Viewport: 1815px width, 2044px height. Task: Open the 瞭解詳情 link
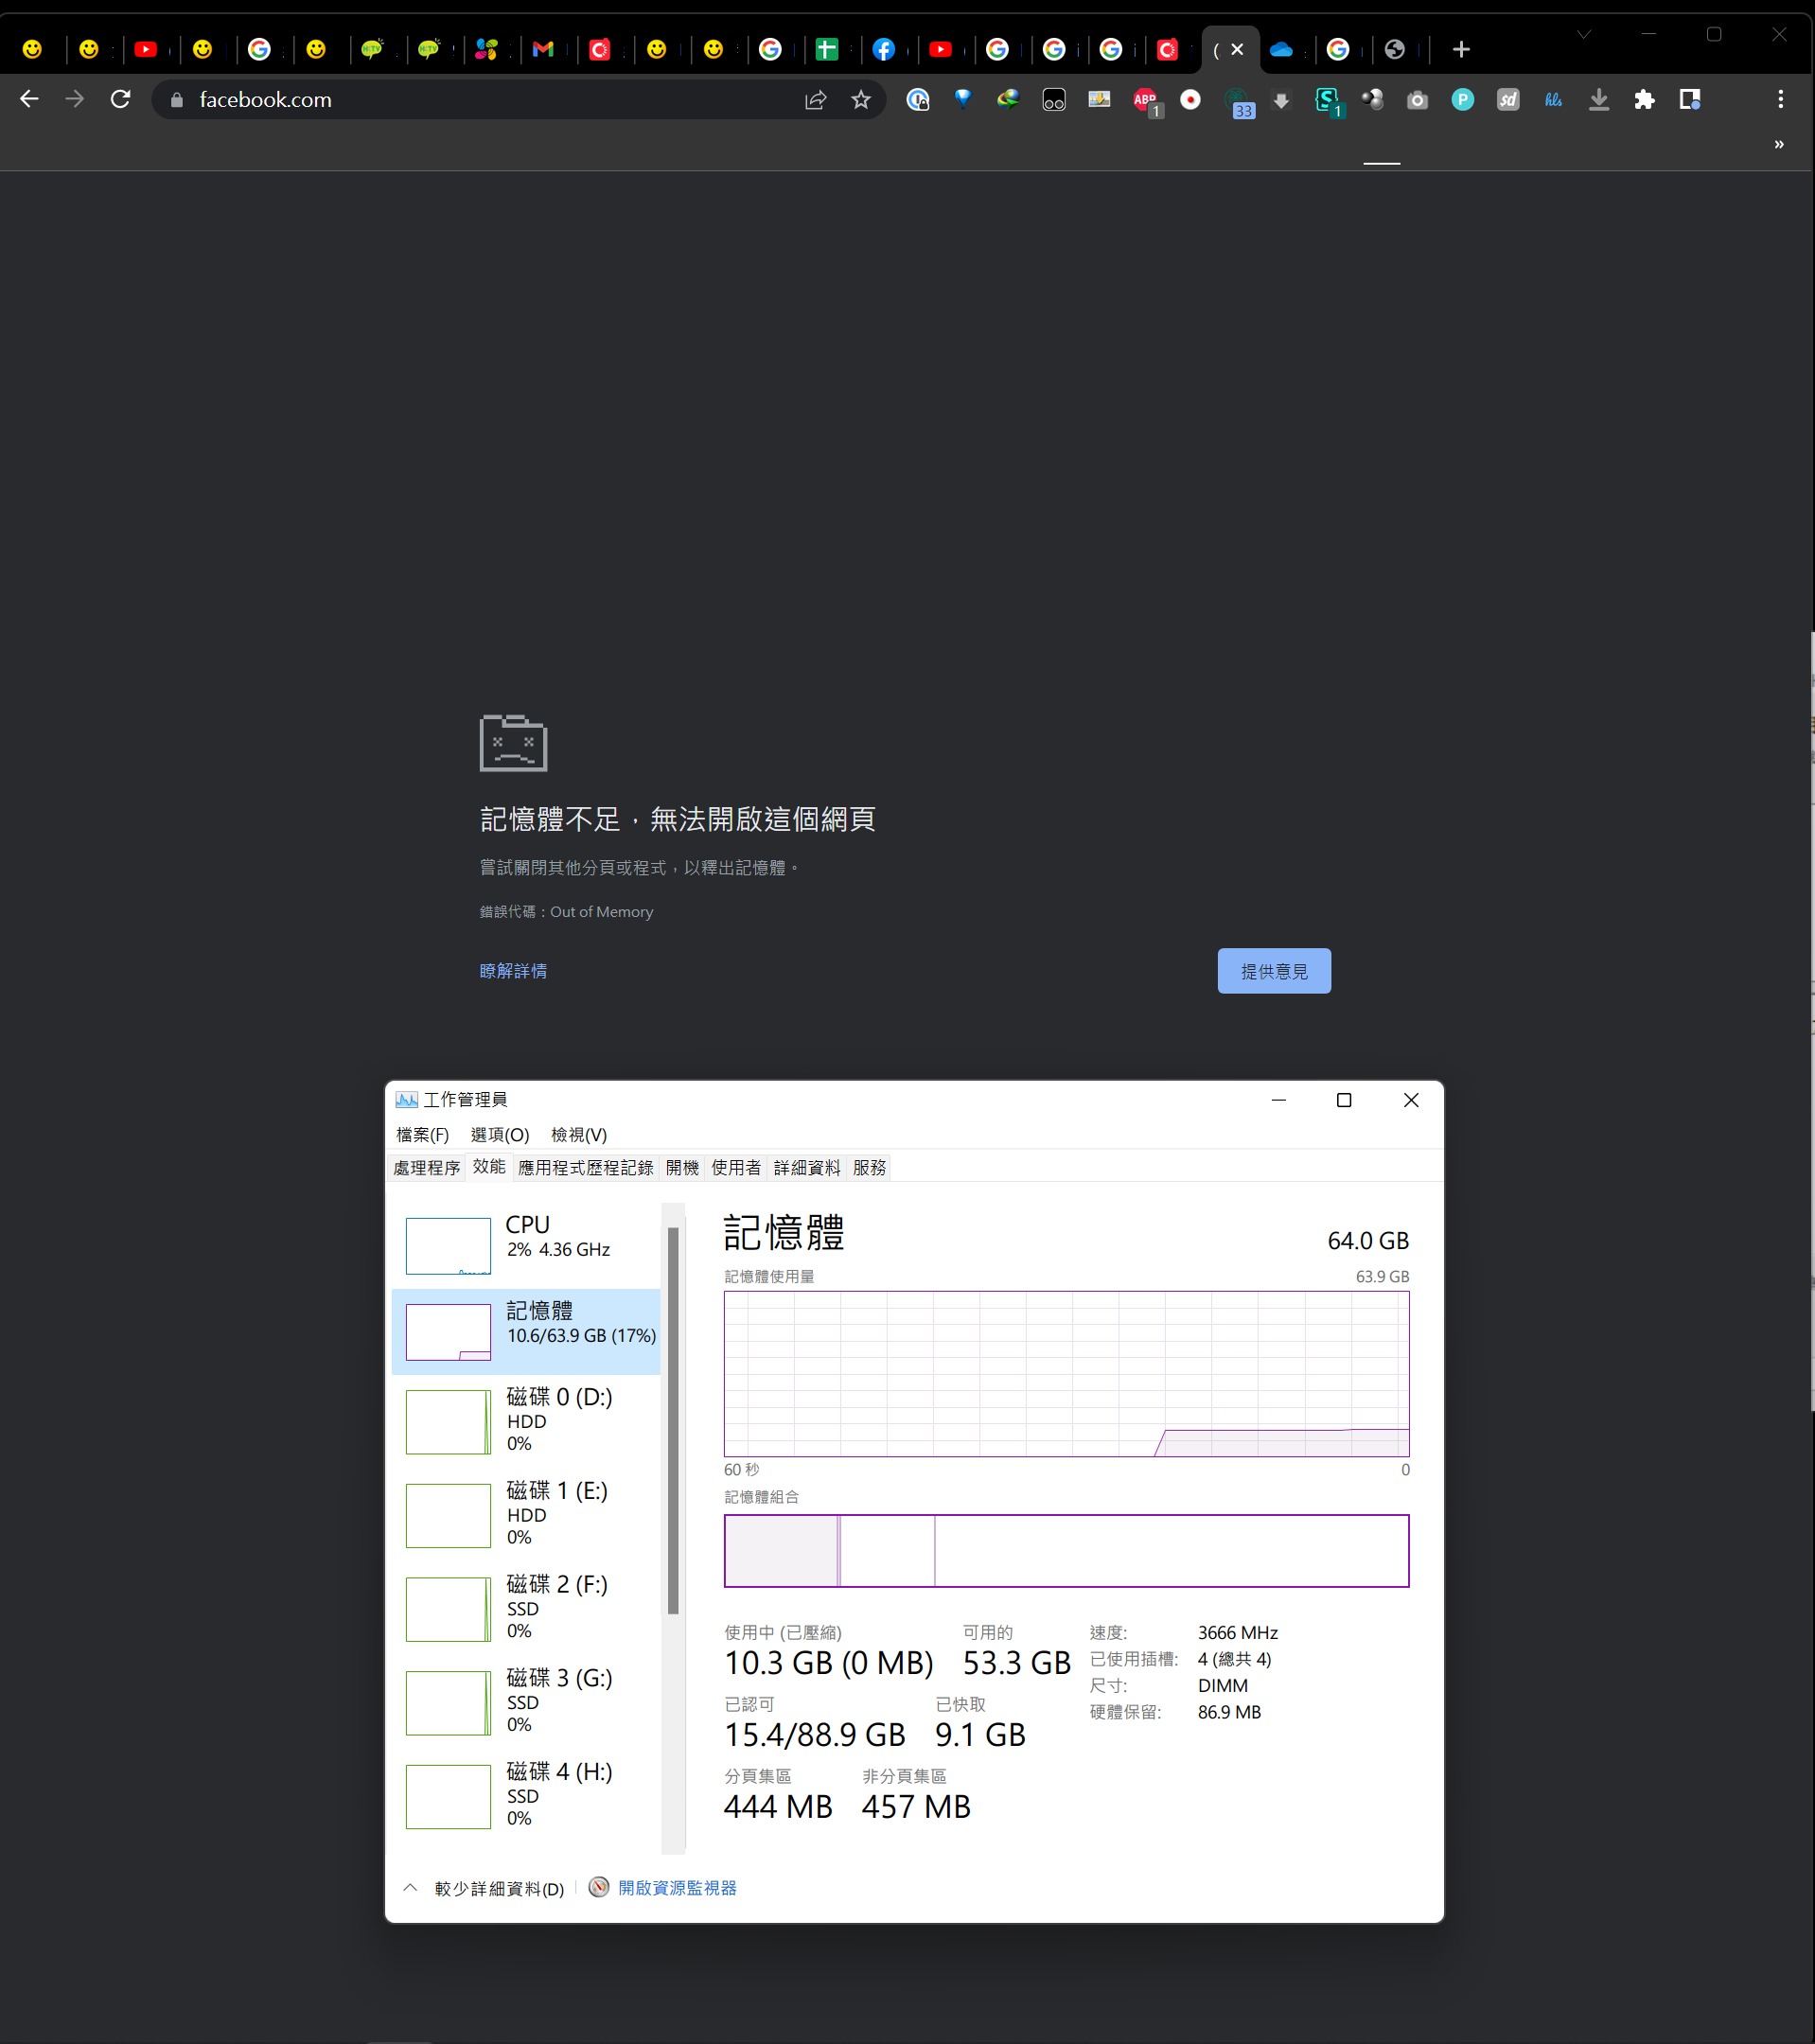click(513, 970)
